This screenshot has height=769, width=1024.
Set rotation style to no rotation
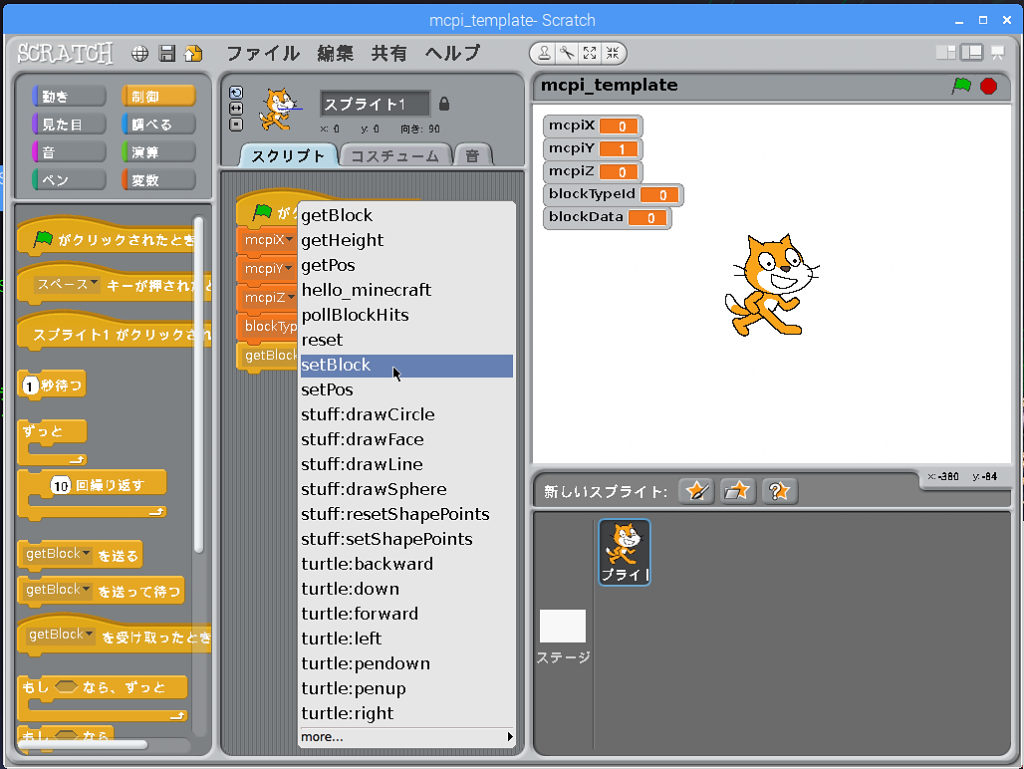tap(236, 124)
